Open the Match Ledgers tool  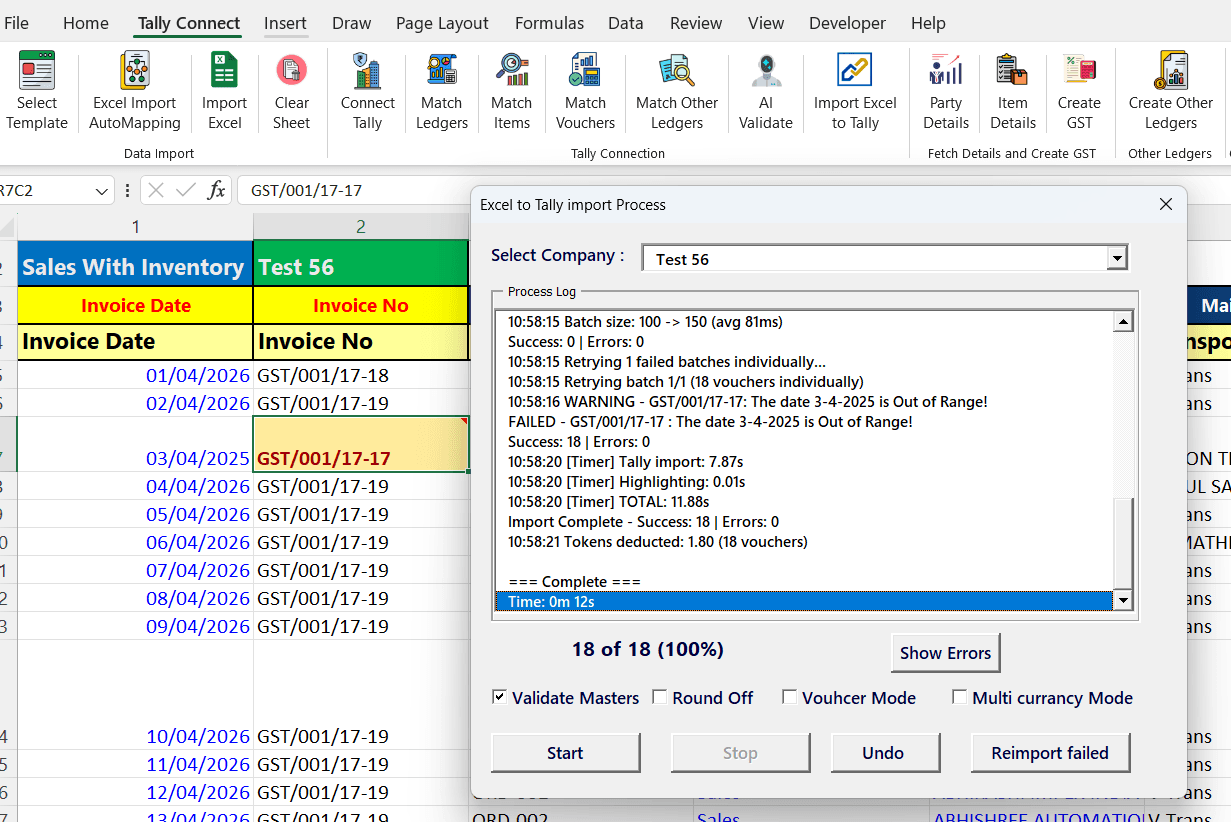click(441, 90)
